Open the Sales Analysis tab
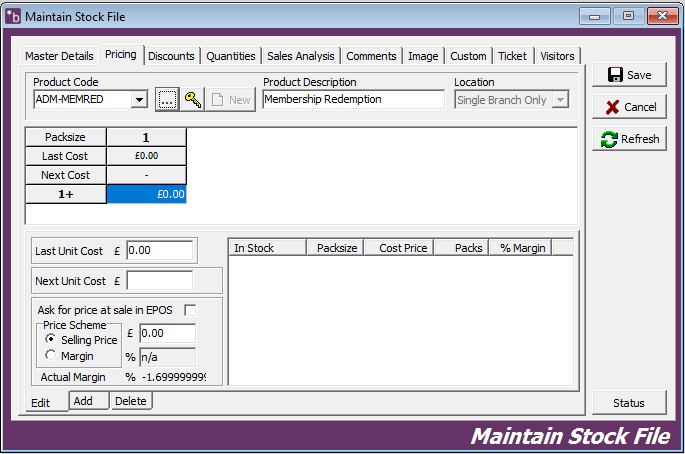Viewport: 685px width, 454px height. tap(300, 56)
